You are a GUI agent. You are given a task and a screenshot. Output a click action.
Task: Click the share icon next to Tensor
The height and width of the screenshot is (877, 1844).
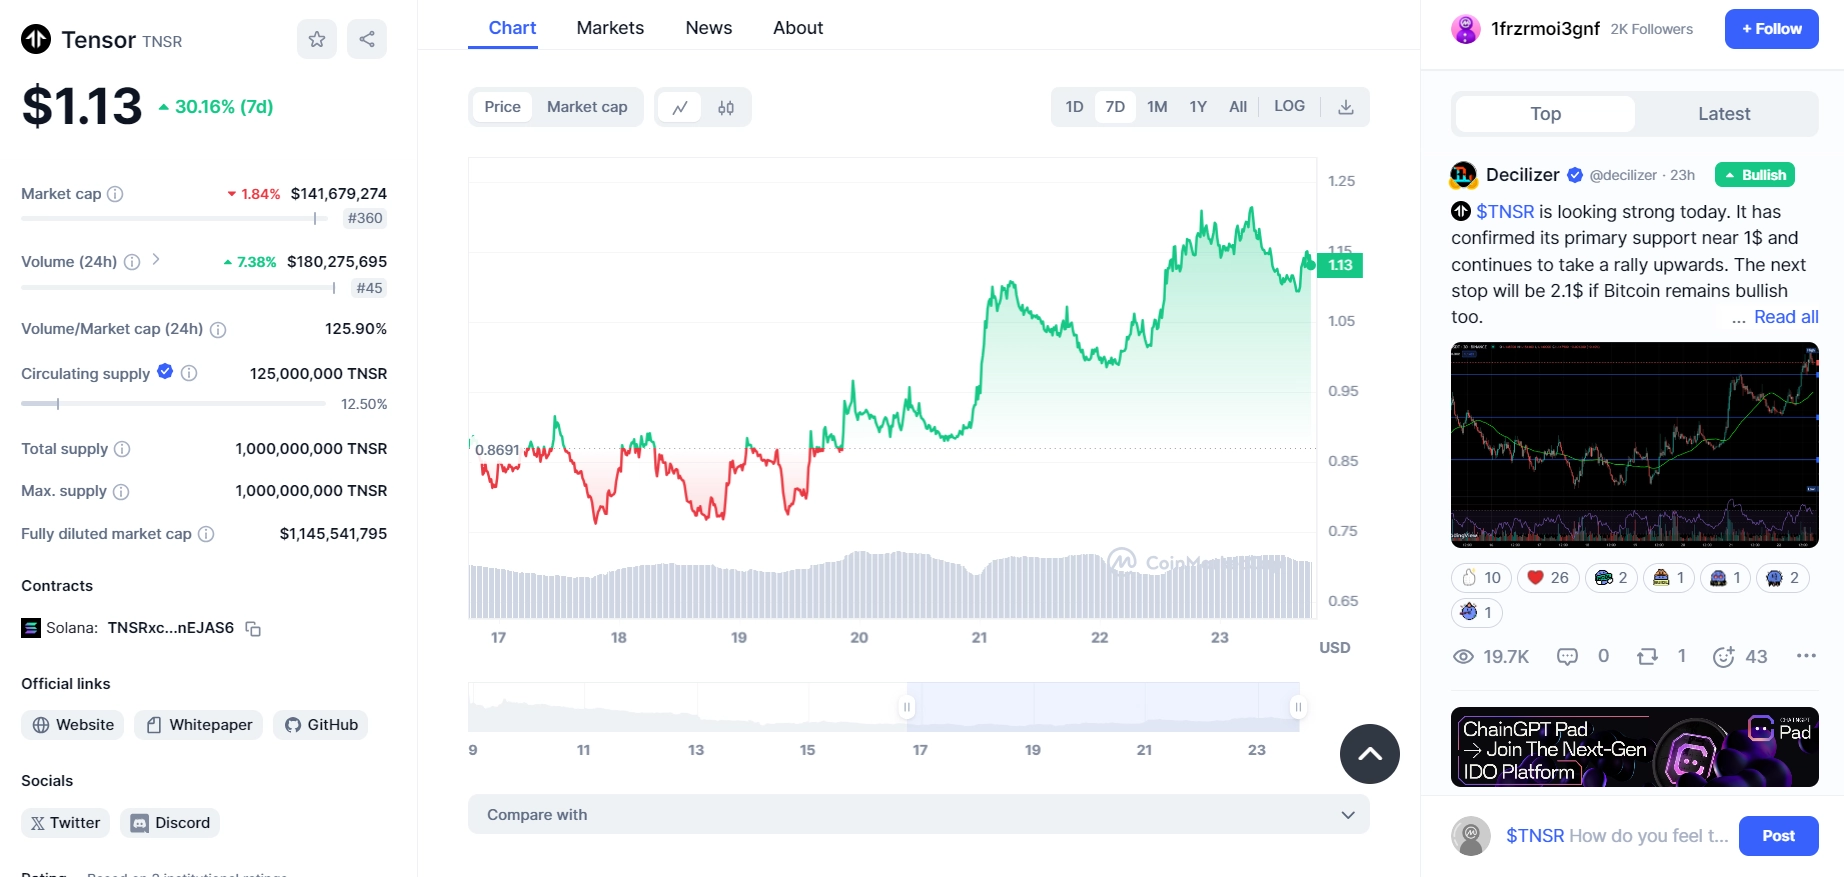click(367, 39)
